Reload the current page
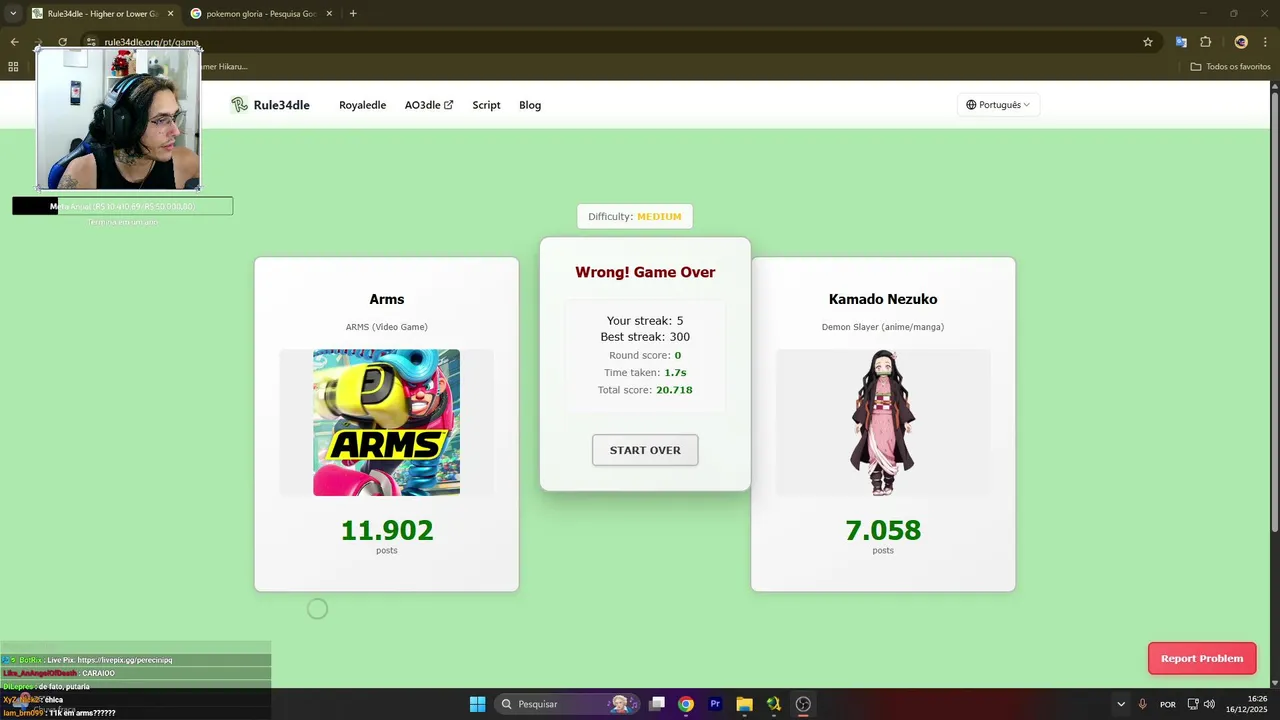Screen dimensions: 1280x720 pyautogui.click(x=62, y=42)
